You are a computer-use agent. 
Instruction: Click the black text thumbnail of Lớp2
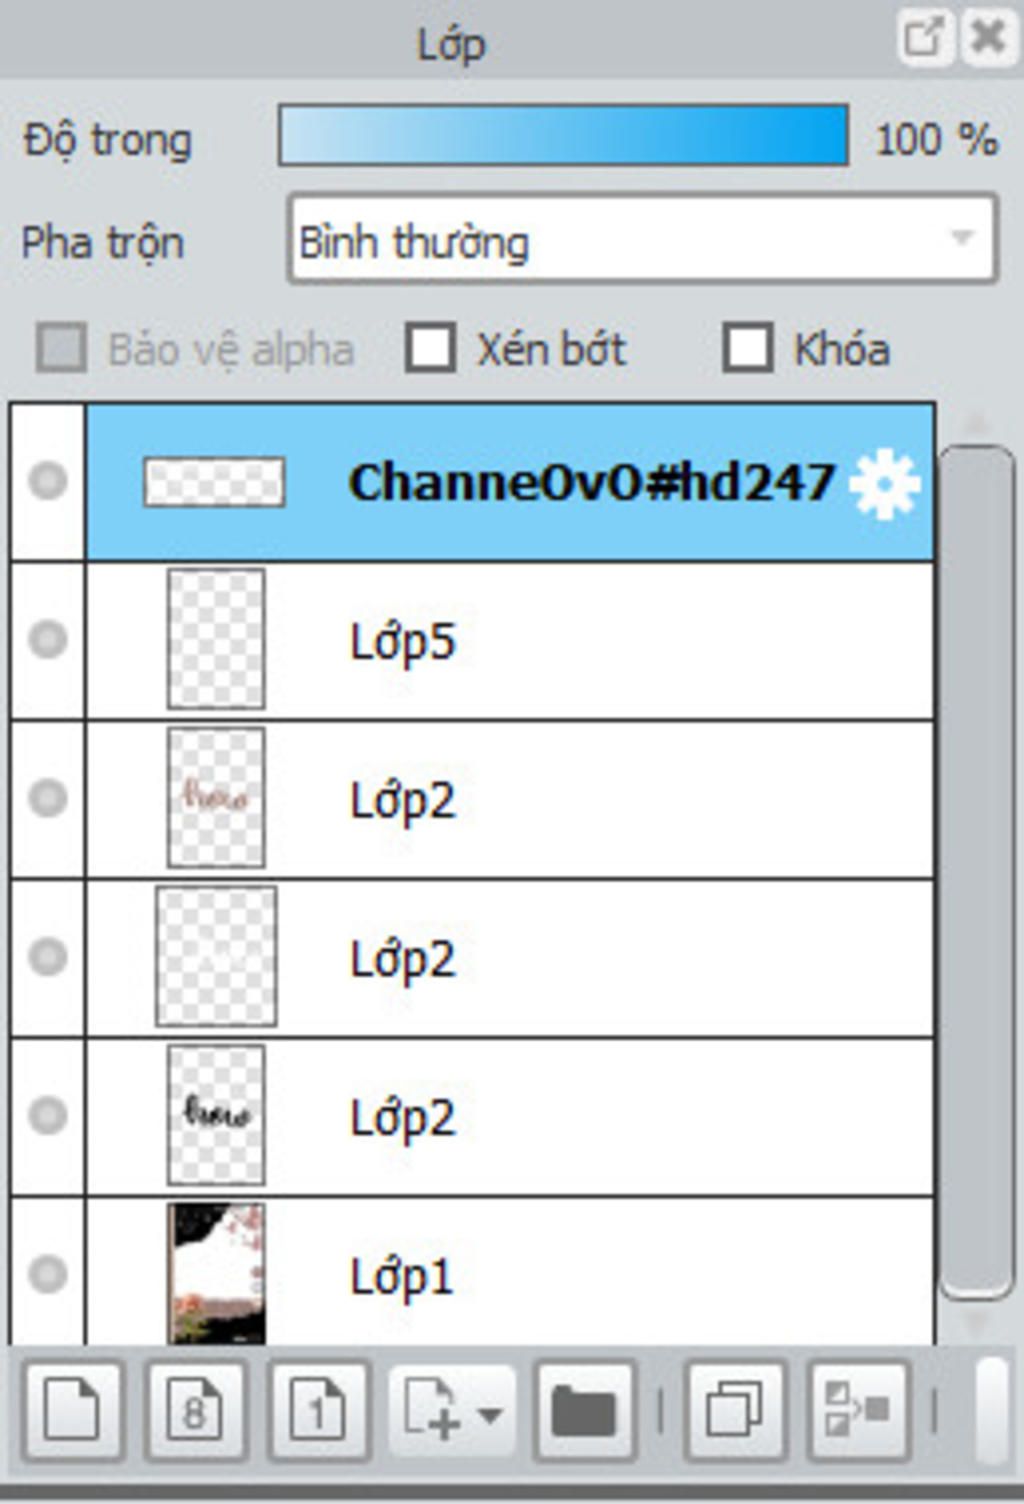pos(216,1115)
